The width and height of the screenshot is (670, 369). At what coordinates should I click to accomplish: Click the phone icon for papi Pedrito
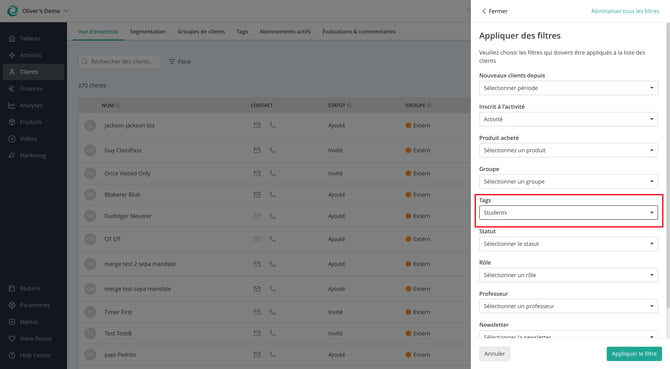pos(272,354)
